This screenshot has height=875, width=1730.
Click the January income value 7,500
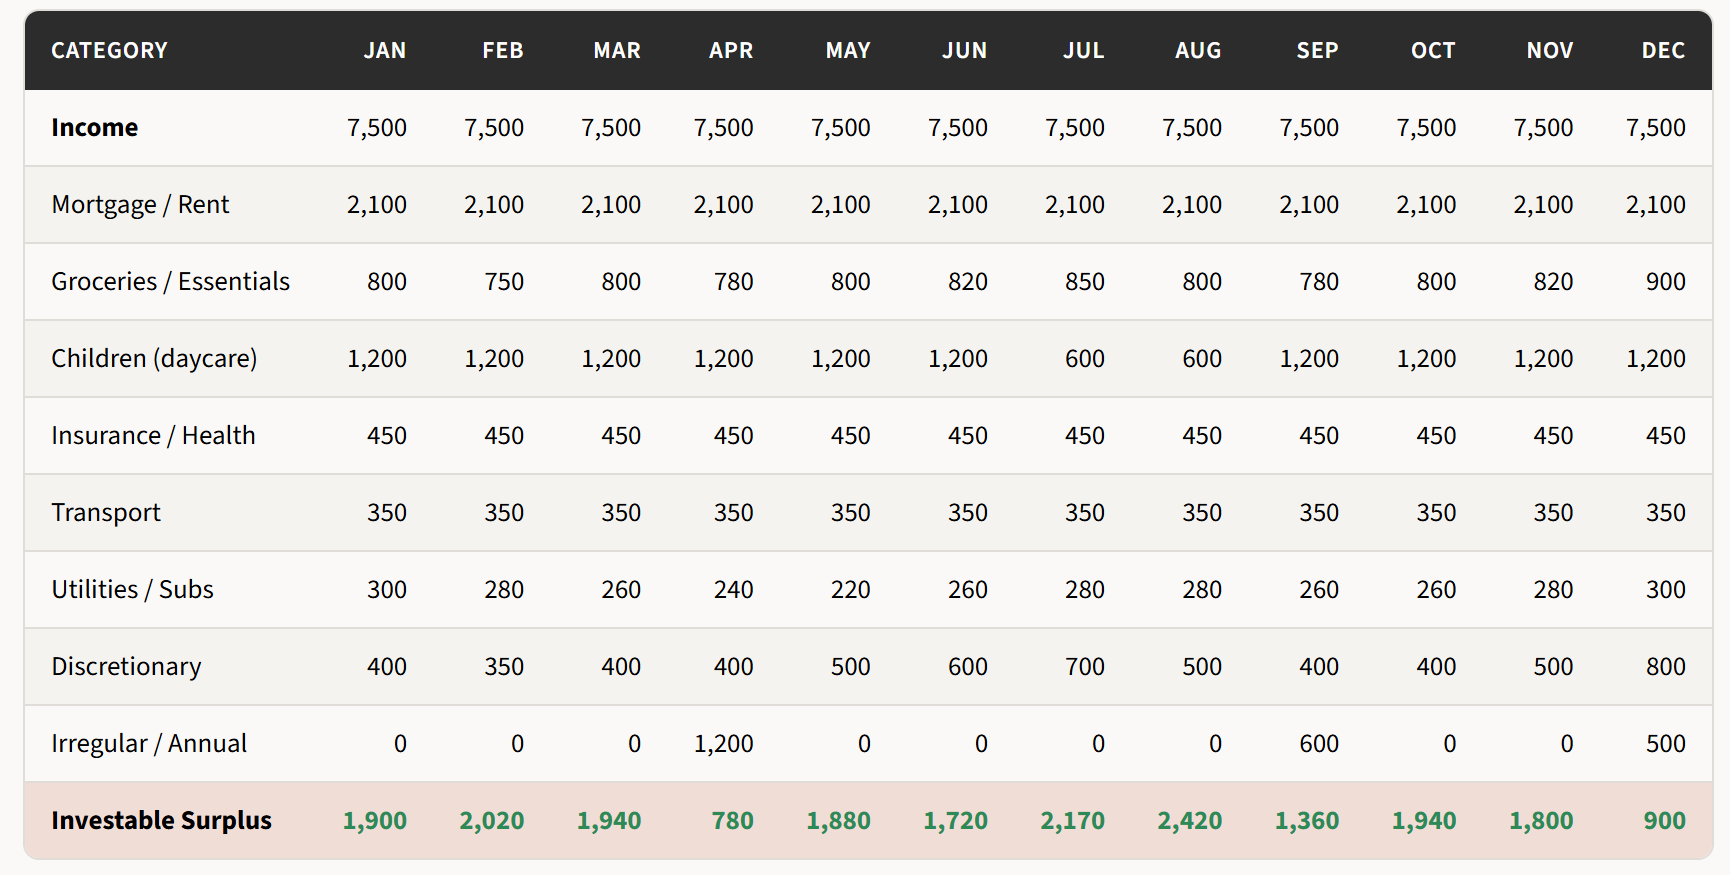click(x=377, y=127)
